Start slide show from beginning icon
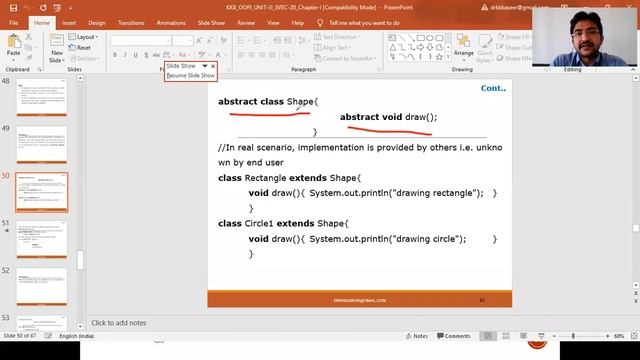Screen dimensions: 640x360 [x=57, y=8]
